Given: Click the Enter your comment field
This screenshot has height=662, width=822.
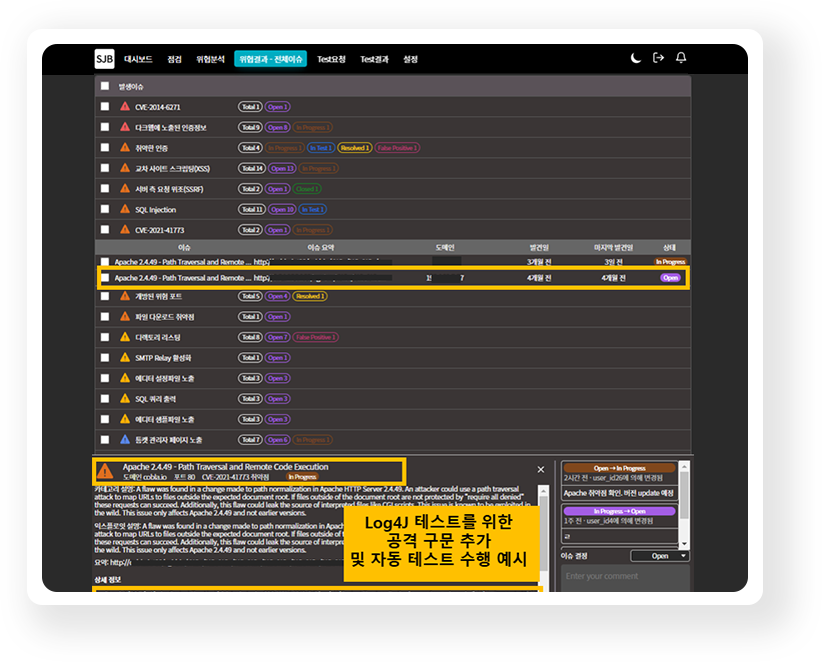Looking at the screenshot, I should click(624, 577).
